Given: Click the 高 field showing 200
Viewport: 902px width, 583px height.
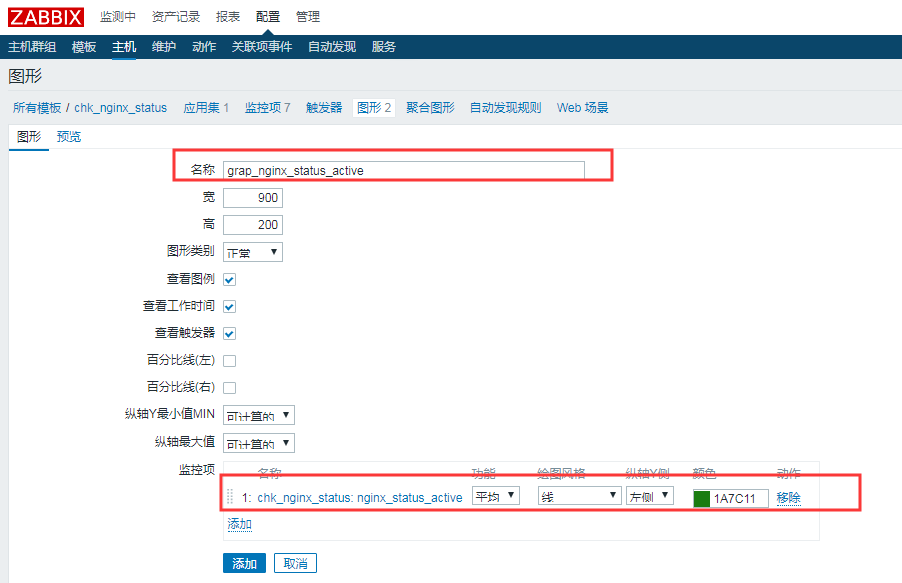Looking at the screenshot, I should click(x=253, y=224).
